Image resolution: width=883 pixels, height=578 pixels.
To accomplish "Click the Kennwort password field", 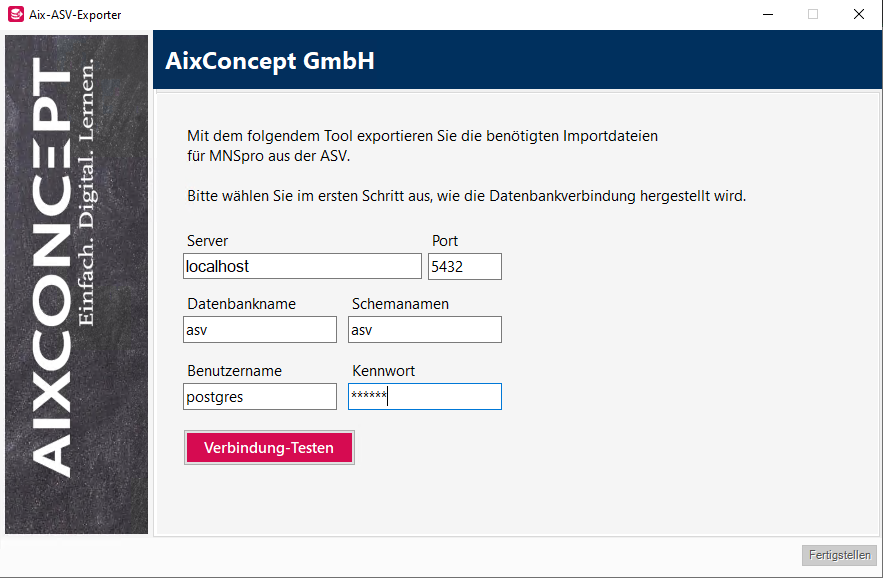I will [425, 397].
